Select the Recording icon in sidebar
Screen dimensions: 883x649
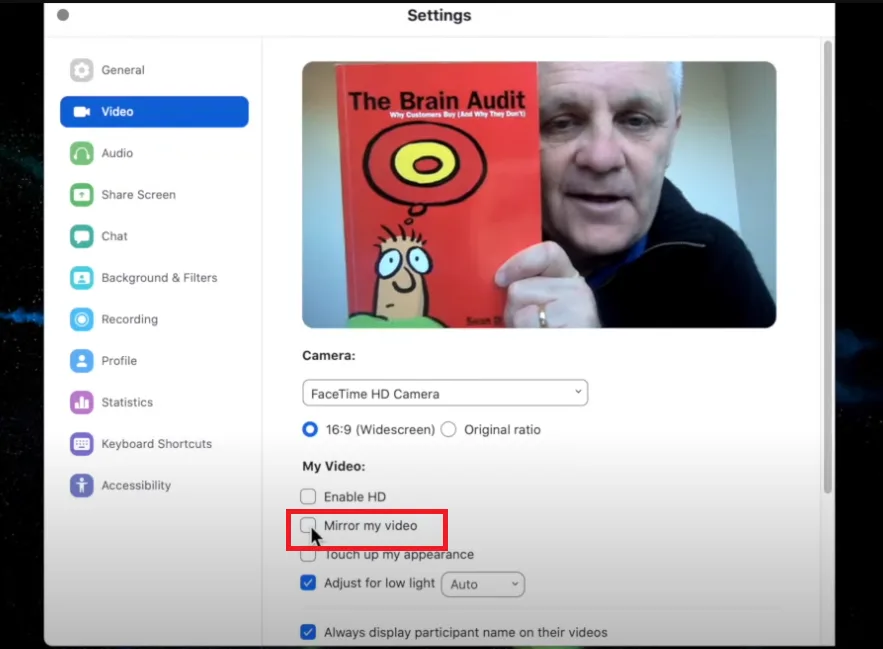tap(81, 319)
